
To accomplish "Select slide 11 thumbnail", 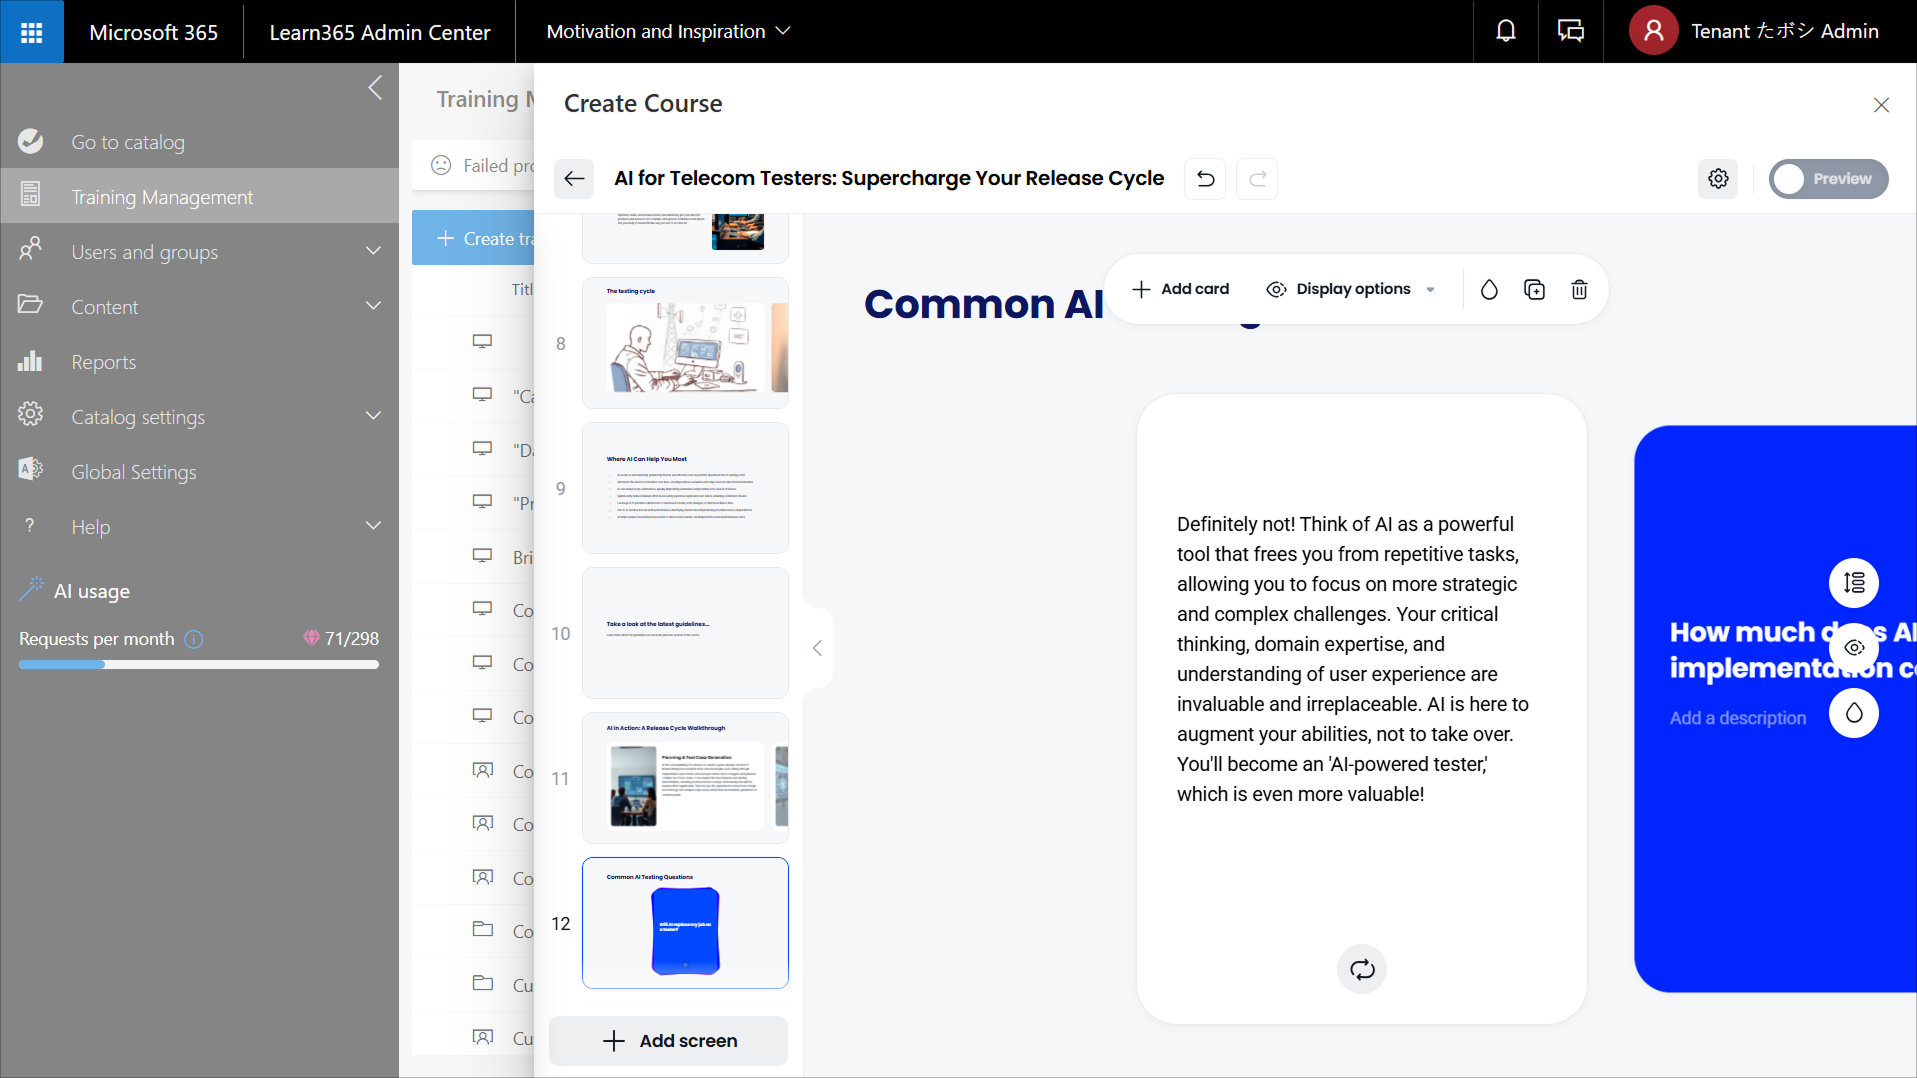I will 684,778.
